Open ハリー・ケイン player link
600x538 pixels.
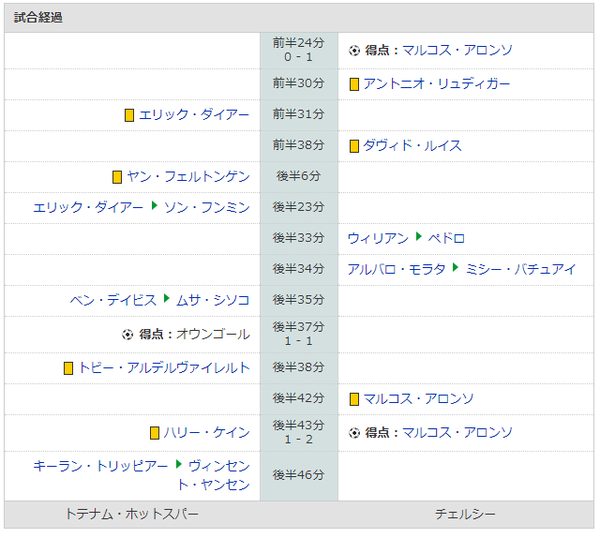click(x=207, y=433)
